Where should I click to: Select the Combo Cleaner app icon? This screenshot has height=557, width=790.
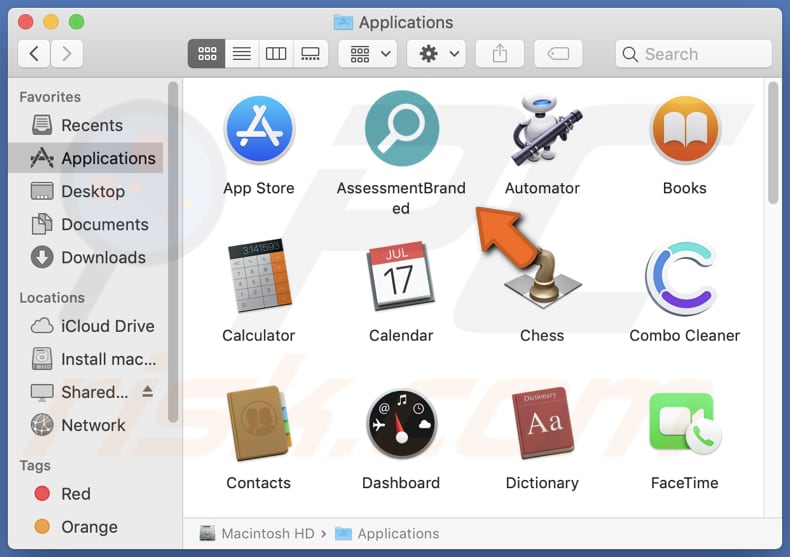[x=682, y=278]
